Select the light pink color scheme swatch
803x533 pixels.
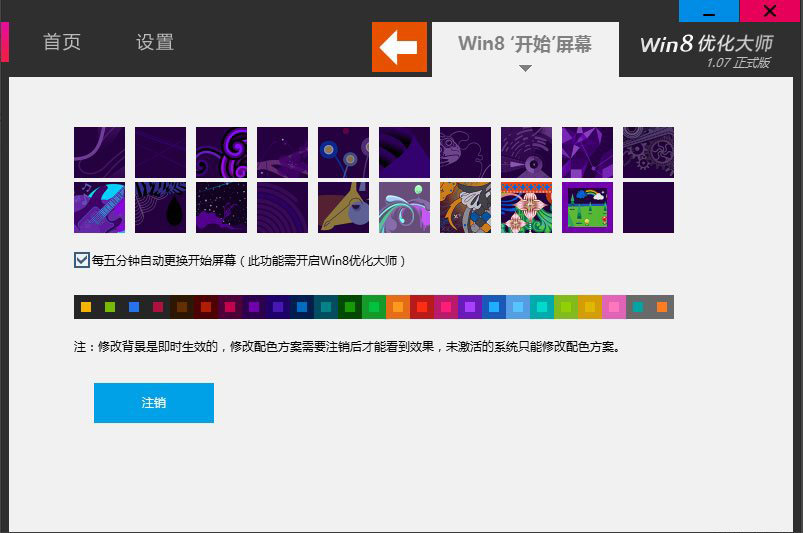[614, 307]
